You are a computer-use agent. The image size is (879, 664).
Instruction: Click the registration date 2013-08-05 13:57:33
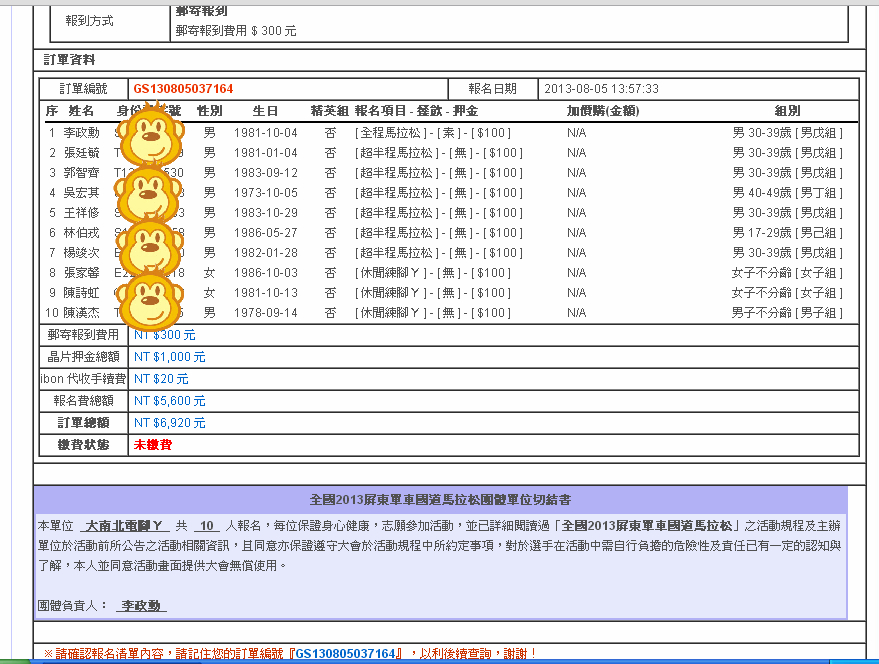[601, 89]
